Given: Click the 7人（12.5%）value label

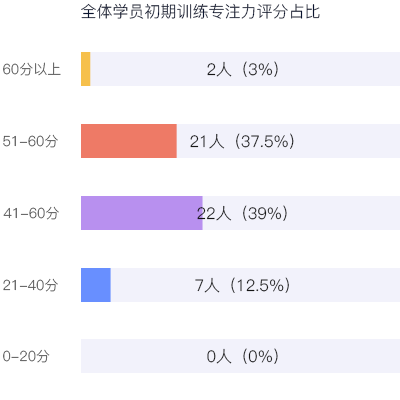Looking at the screenshot, I should coord(243,285).
